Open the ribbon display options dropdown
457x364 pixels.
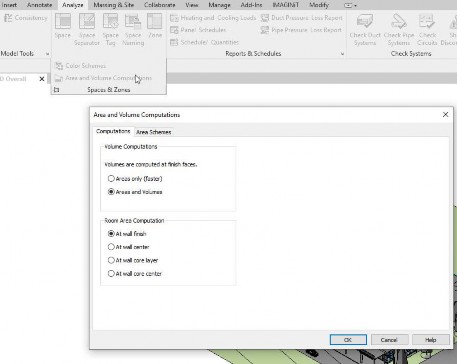(x=350, y=5)
